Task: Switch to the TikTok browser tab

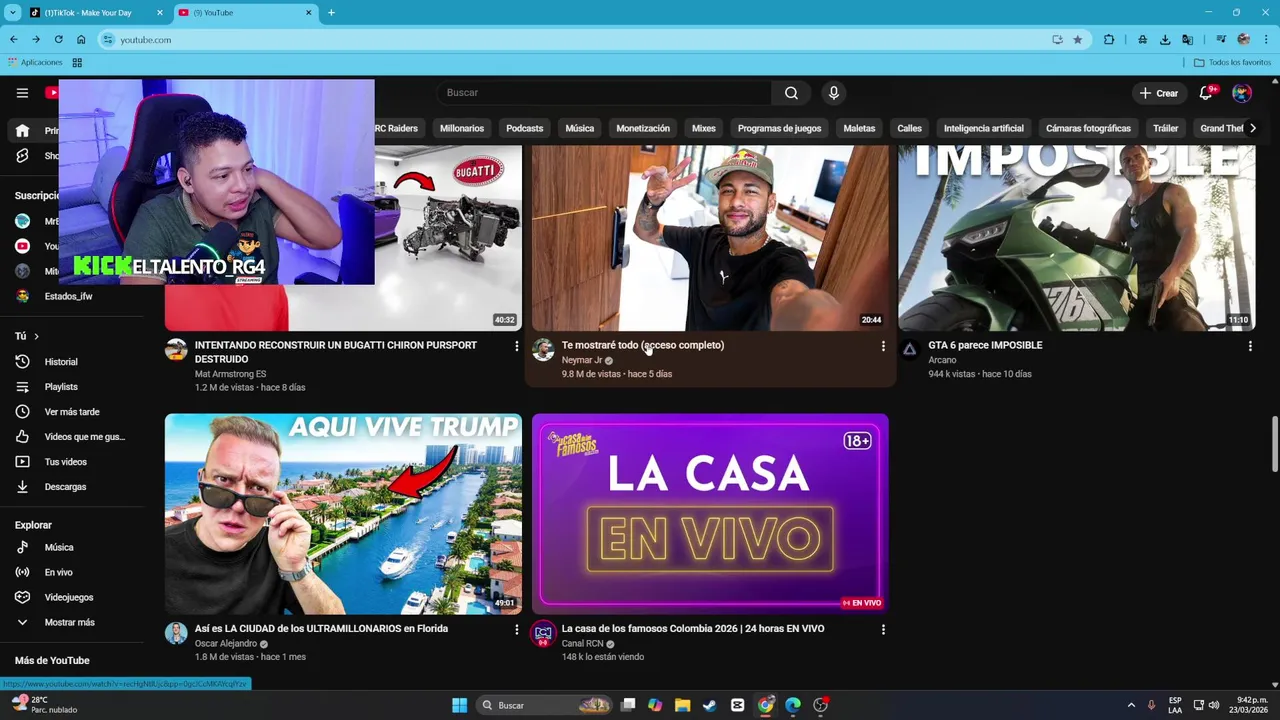Action: coord(95,13)
